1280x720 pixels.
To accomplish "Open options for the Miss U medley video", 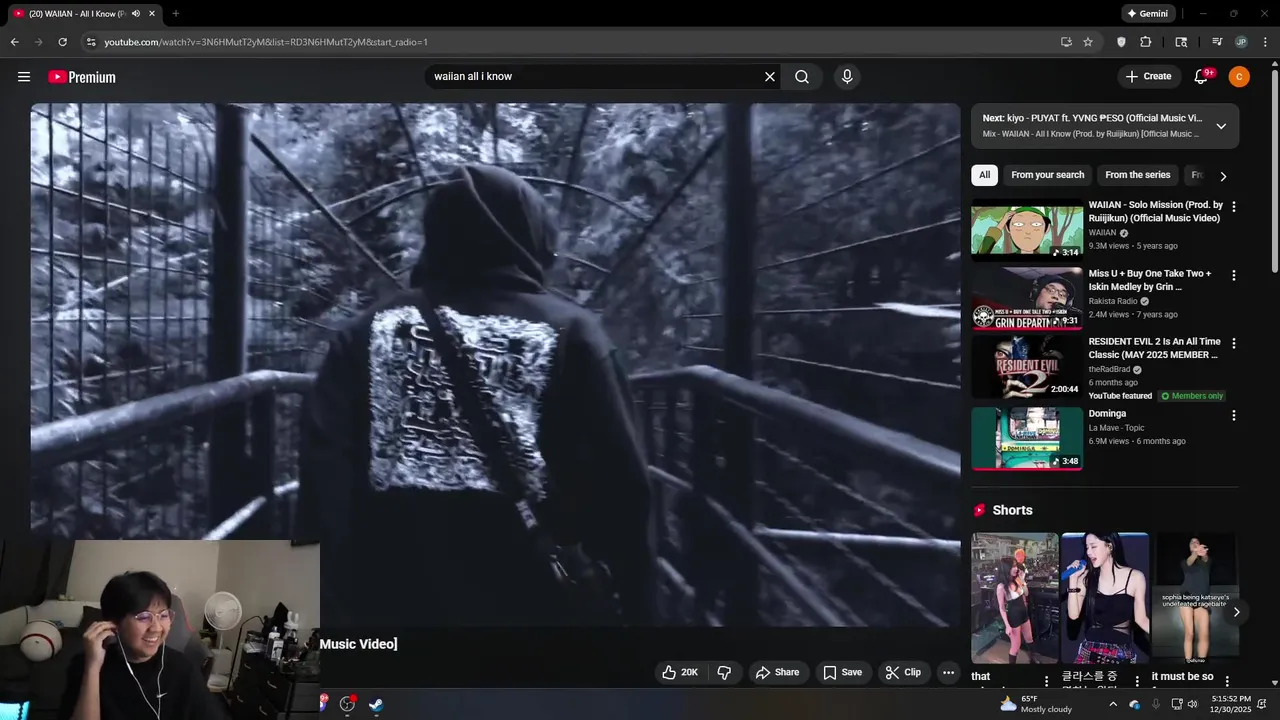I will 1233,275.
